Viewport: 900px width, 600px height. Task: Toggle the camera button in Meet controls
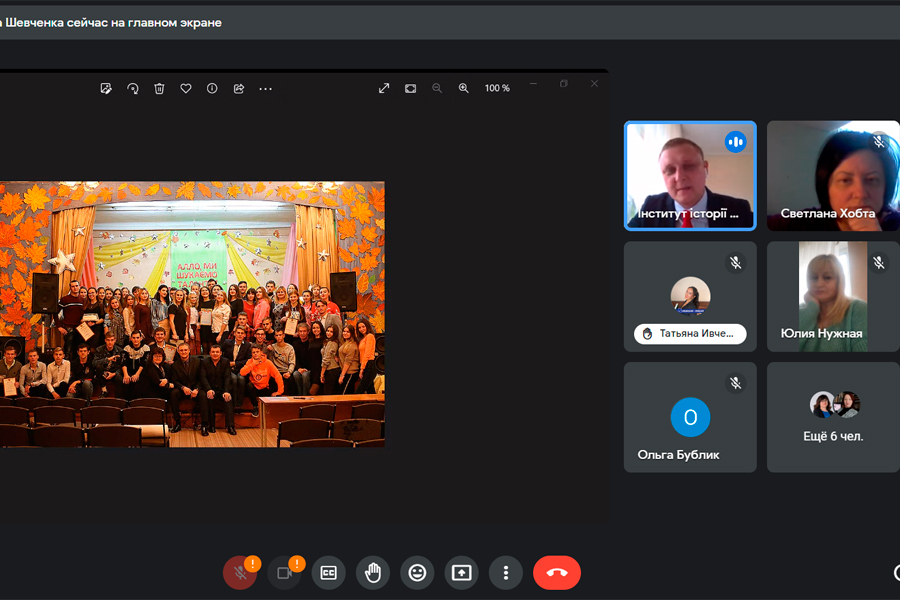click(x=284, y=572)
